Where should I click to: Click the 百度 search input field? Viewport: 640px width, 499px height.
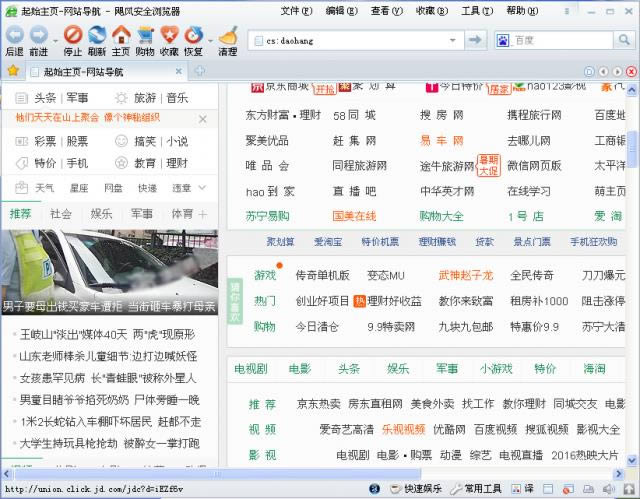click(x=562, y=40)
